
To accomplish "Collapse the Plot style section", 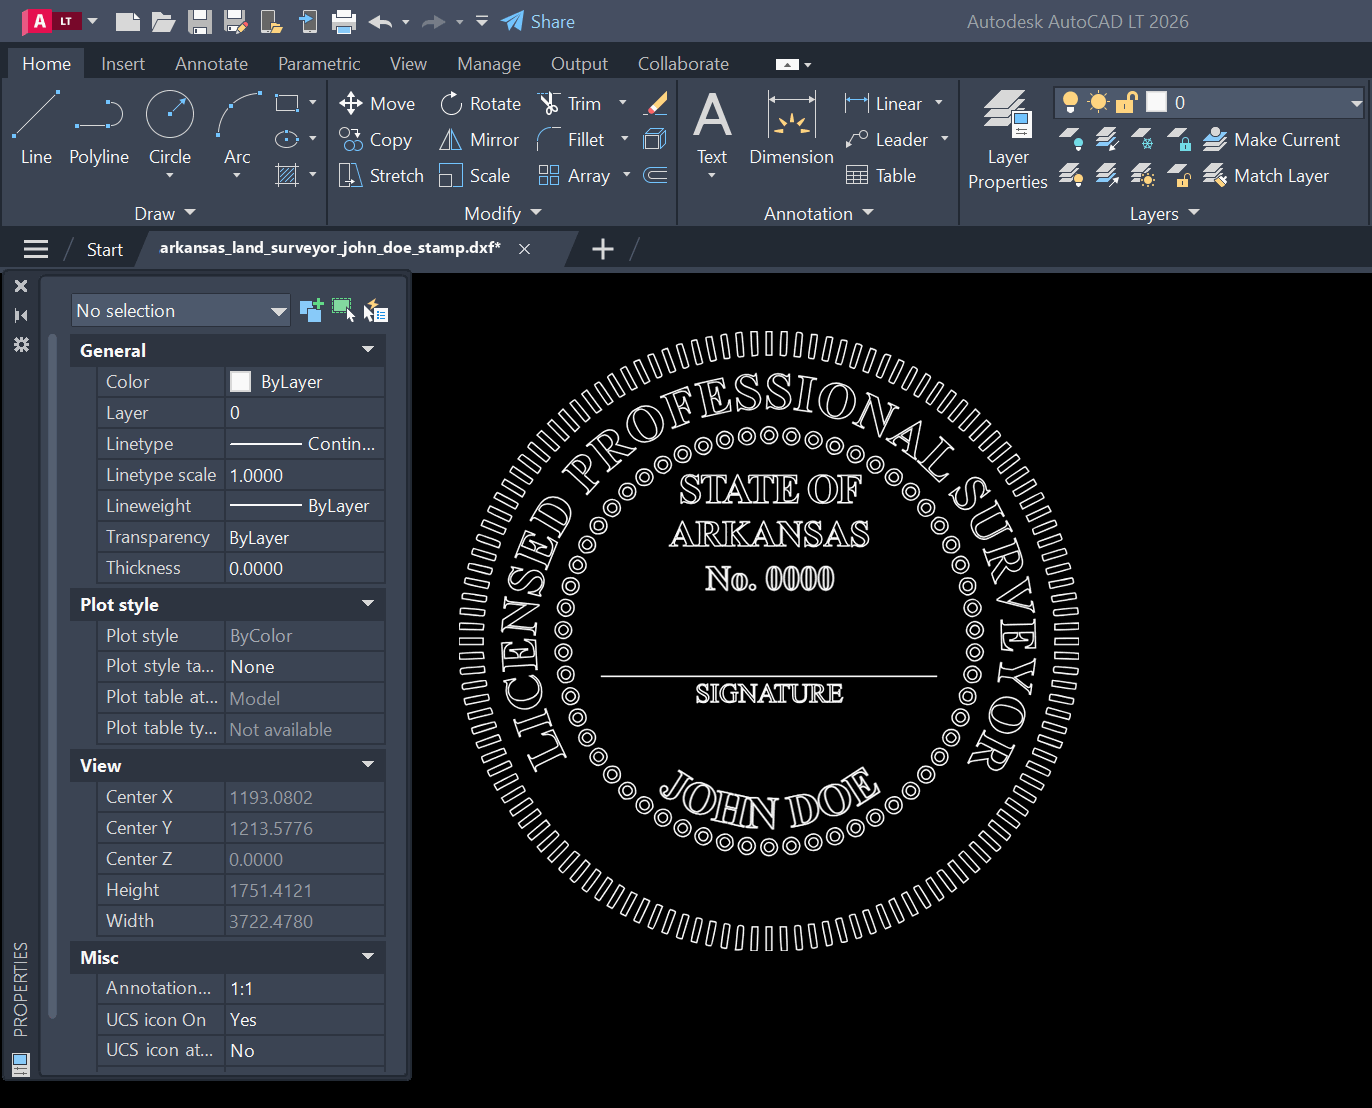I will [368, 604].
